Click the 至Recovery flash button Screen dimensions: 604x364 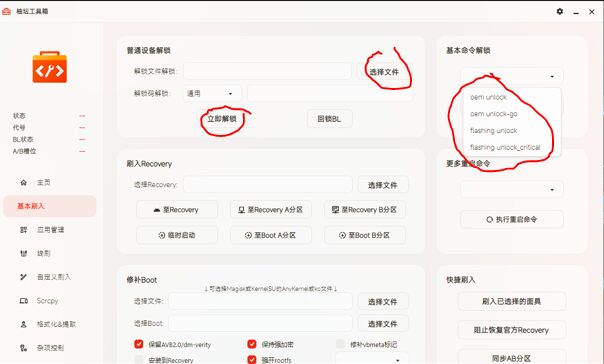177,210
